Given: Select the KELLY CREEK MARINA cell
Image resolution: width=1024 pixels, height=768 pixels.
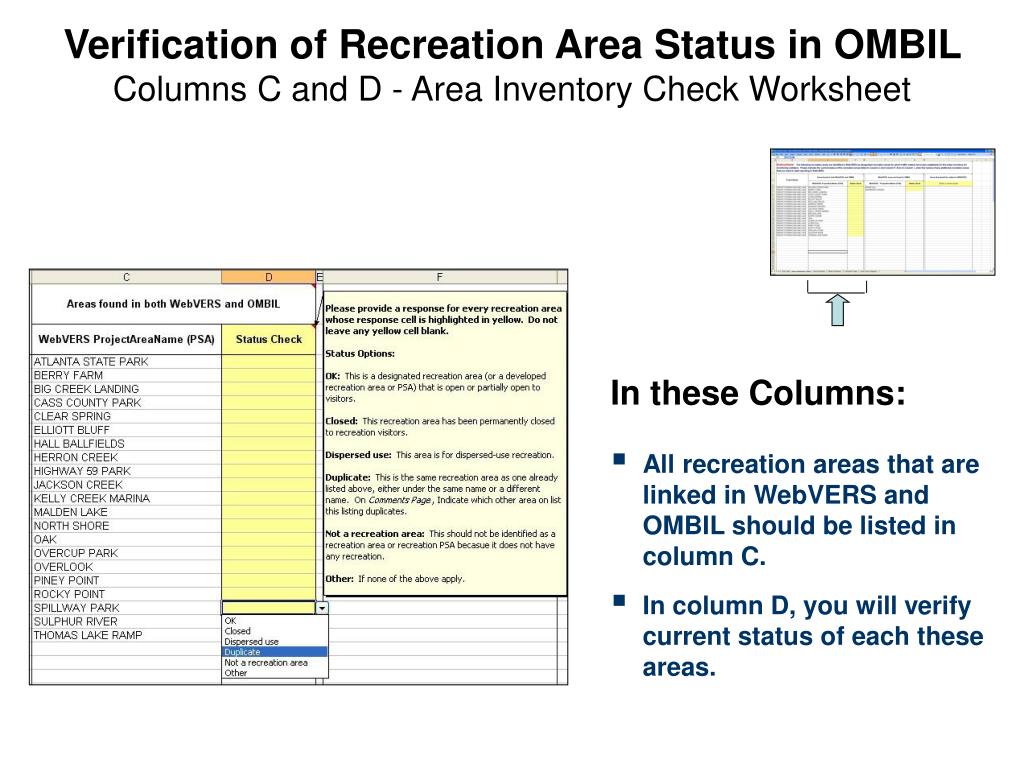Looking at the screenshot, I should [126, 498].
